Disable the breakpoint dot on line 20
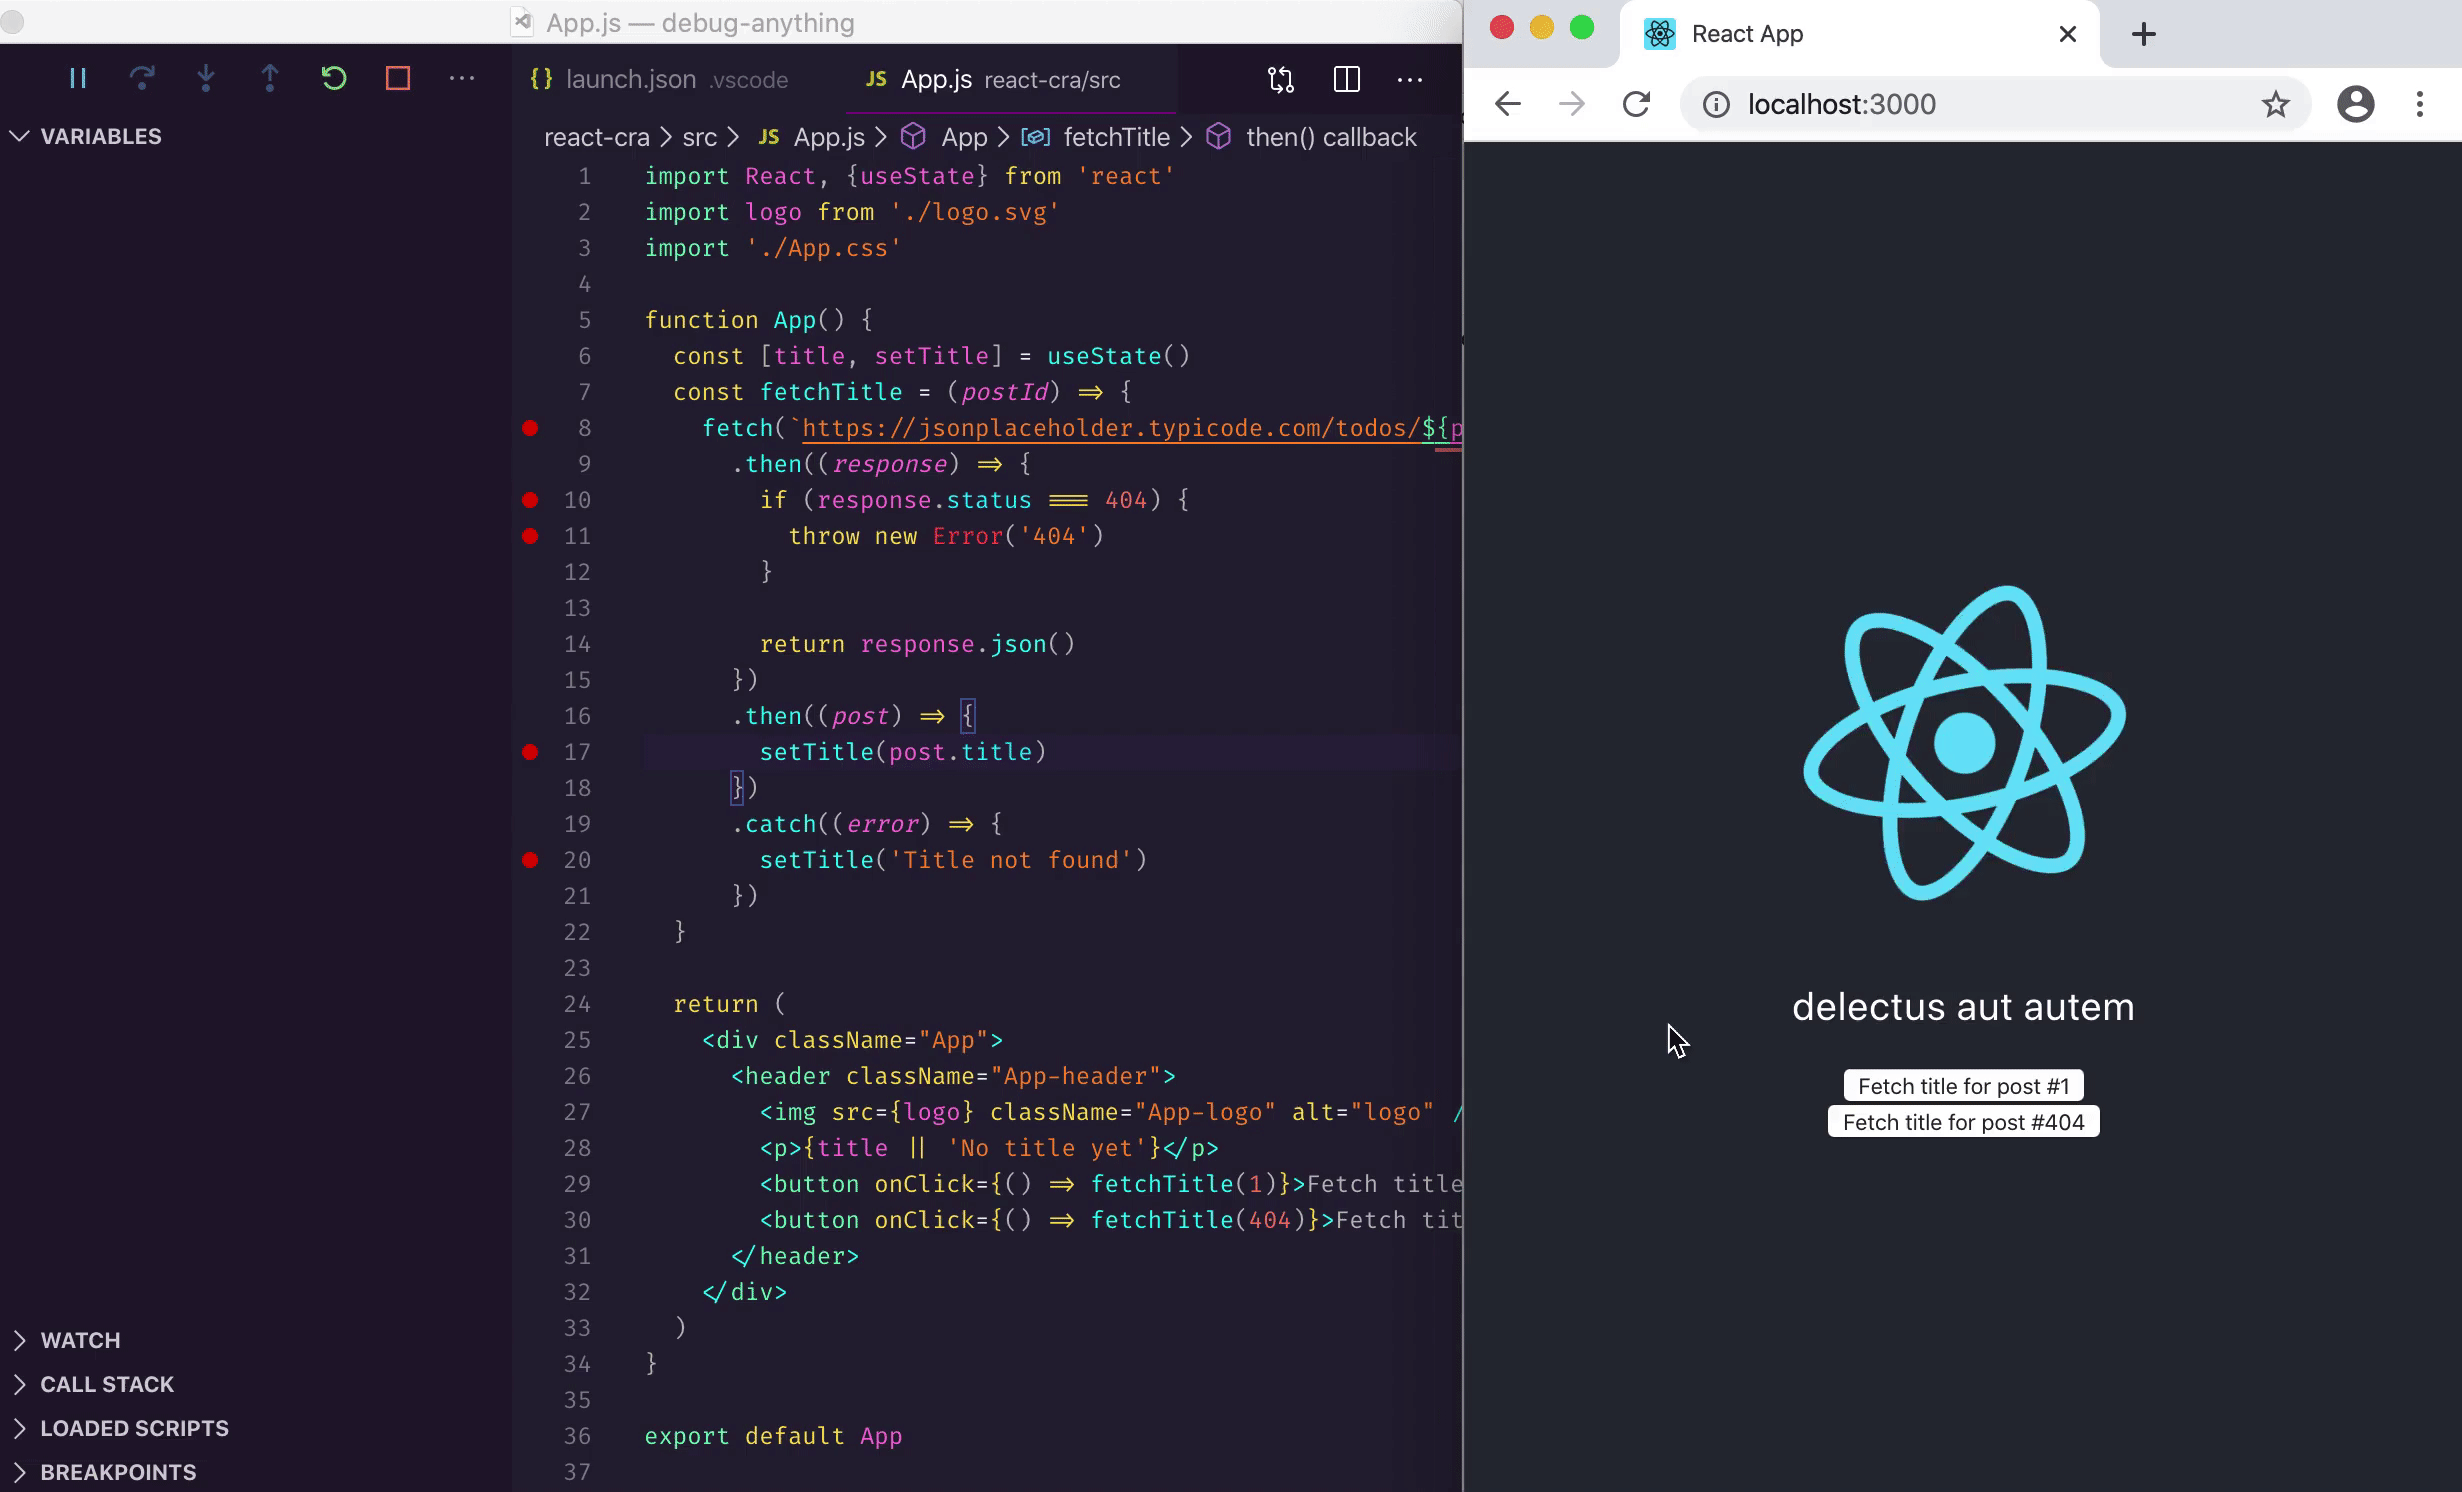Image resolution: width=2462 pixels, height=1492 pixels. coord(530,860)
